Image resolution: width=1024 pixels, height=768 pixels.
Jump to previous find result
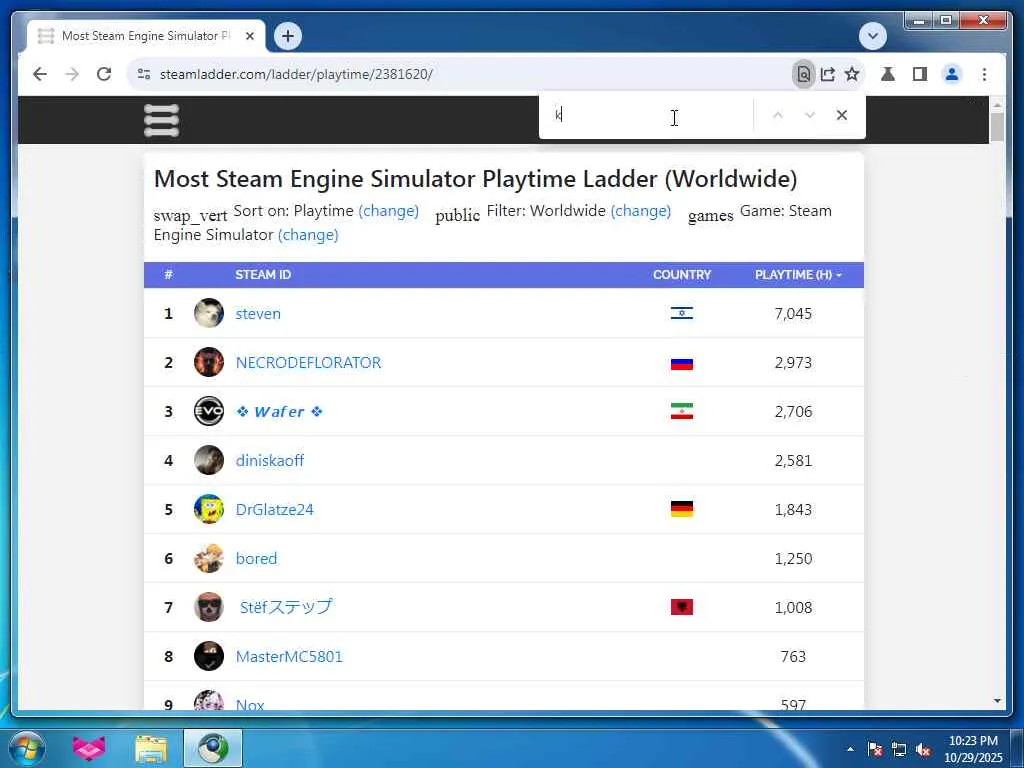coord(778,116)
